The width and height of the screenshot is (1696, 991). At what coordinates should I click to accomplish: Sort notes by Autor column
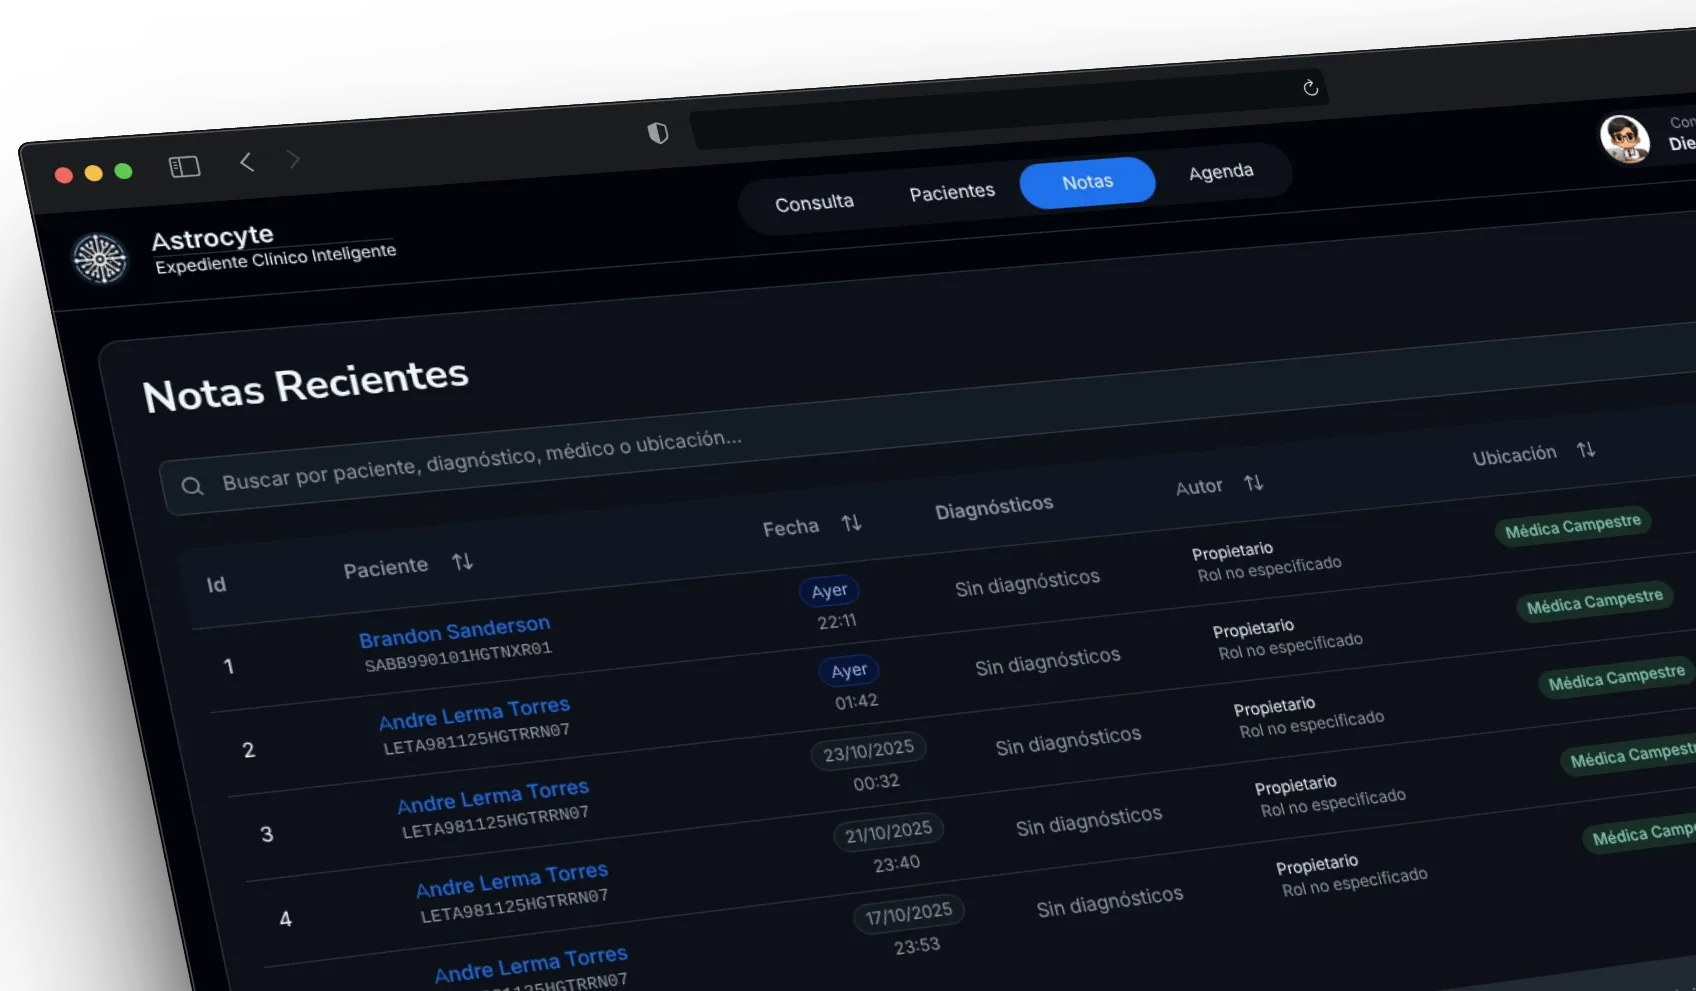click(1253, 483)
